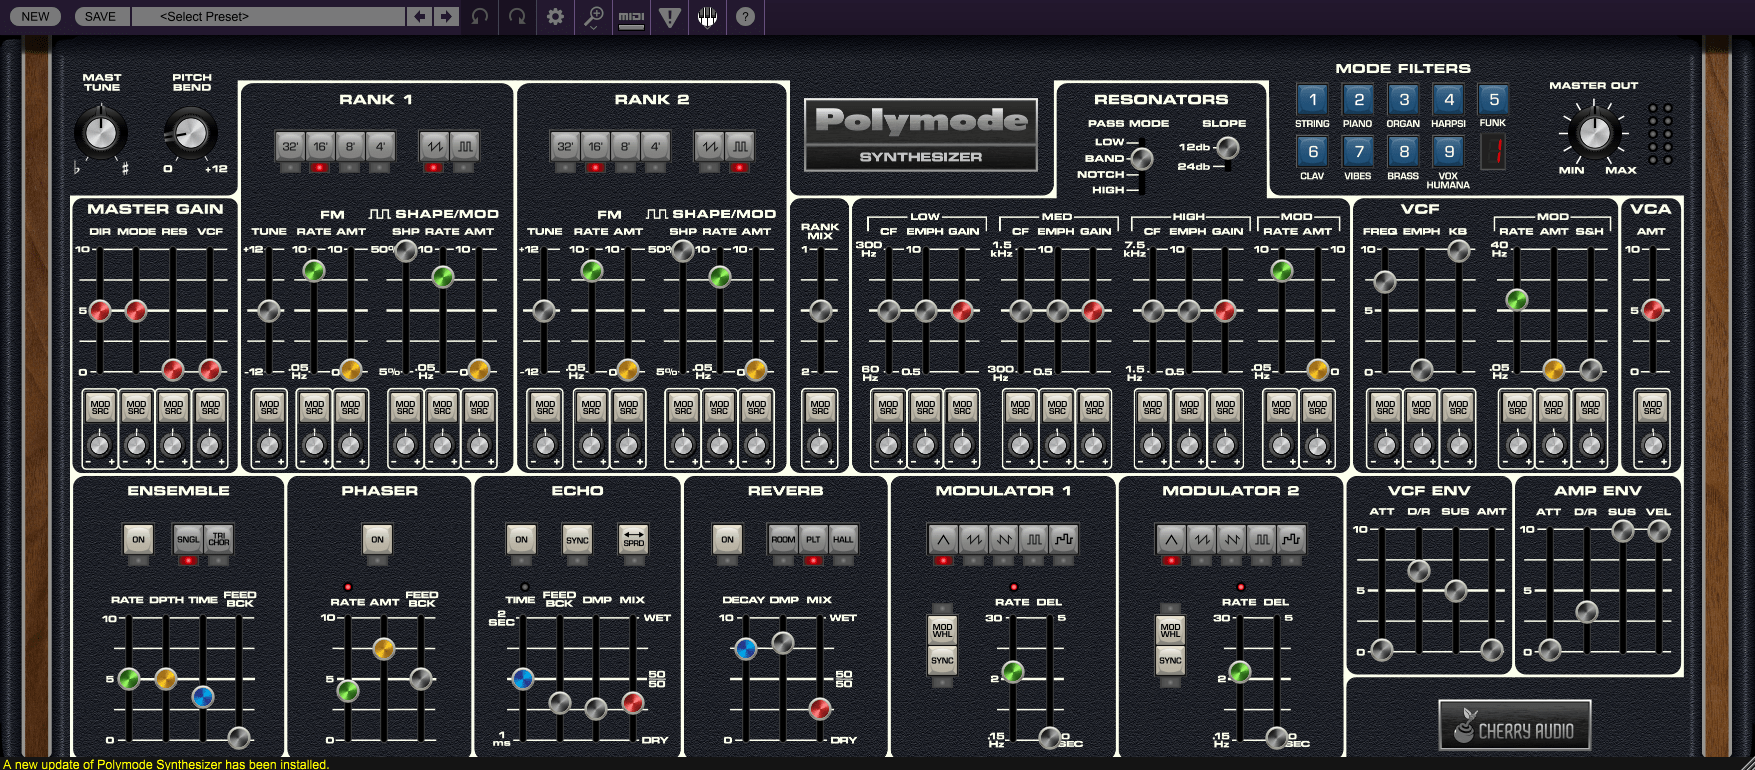Select sawtooth waveform on Rank 2
This screenshot has width=1755, height=770.
709,146
